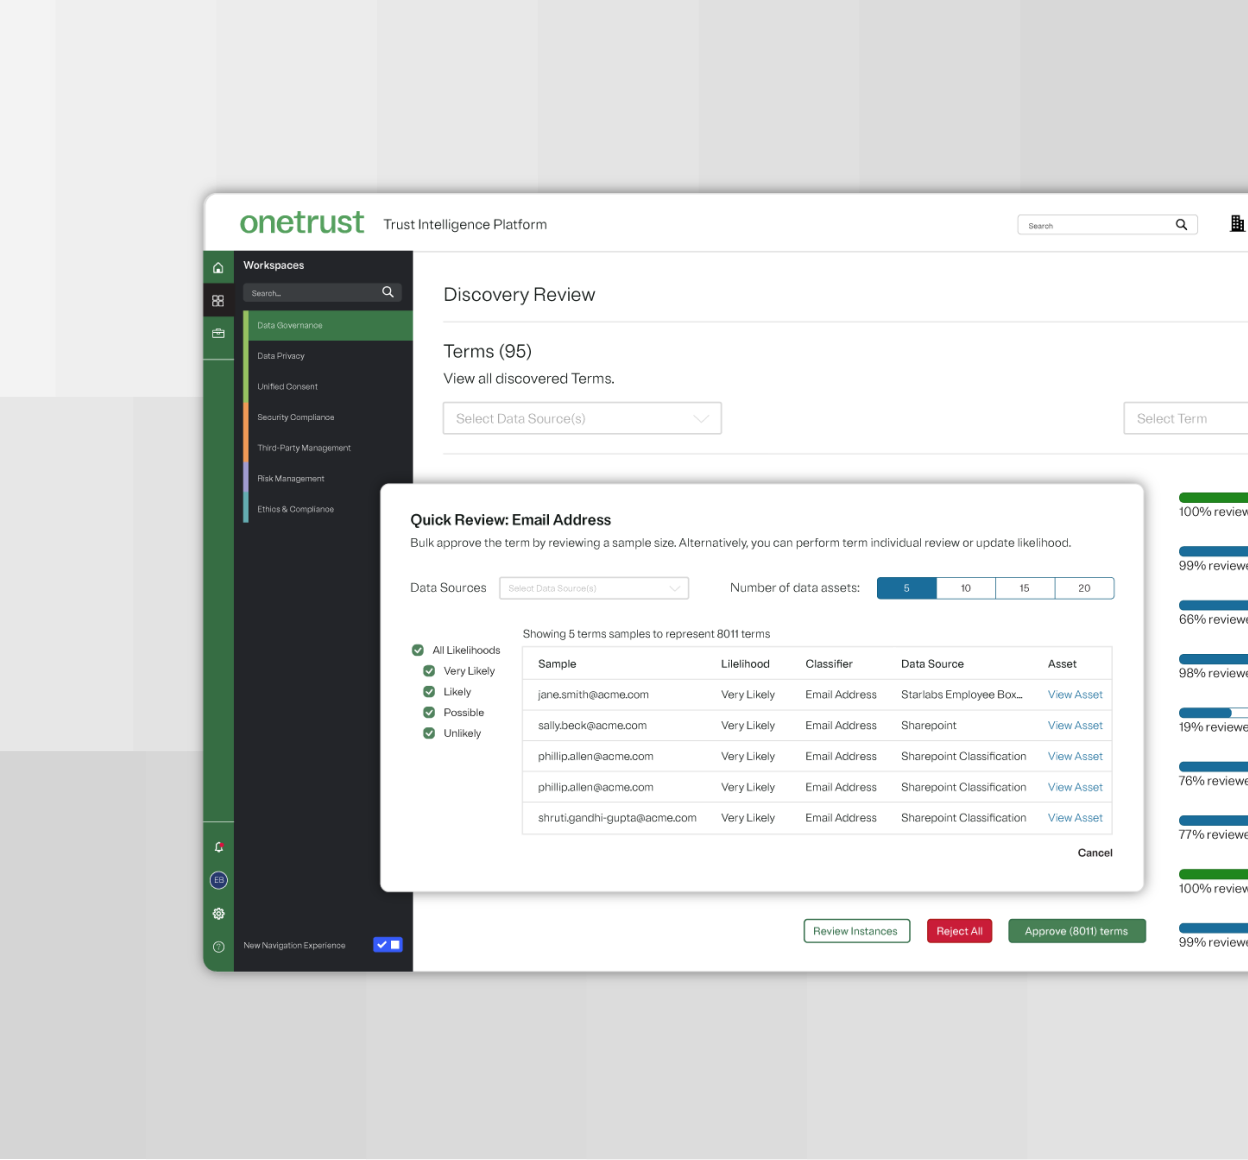This screenshot has width=1248, height=1160.
Task: Open notifications via the bell icon
Action: click(x=218, y=845)
